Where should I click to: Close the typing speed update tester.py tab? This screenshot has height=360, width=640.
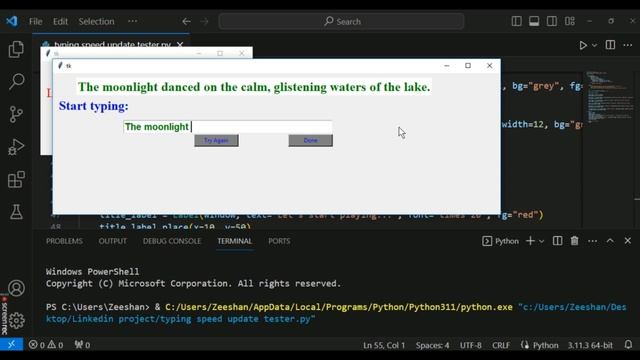180,44
